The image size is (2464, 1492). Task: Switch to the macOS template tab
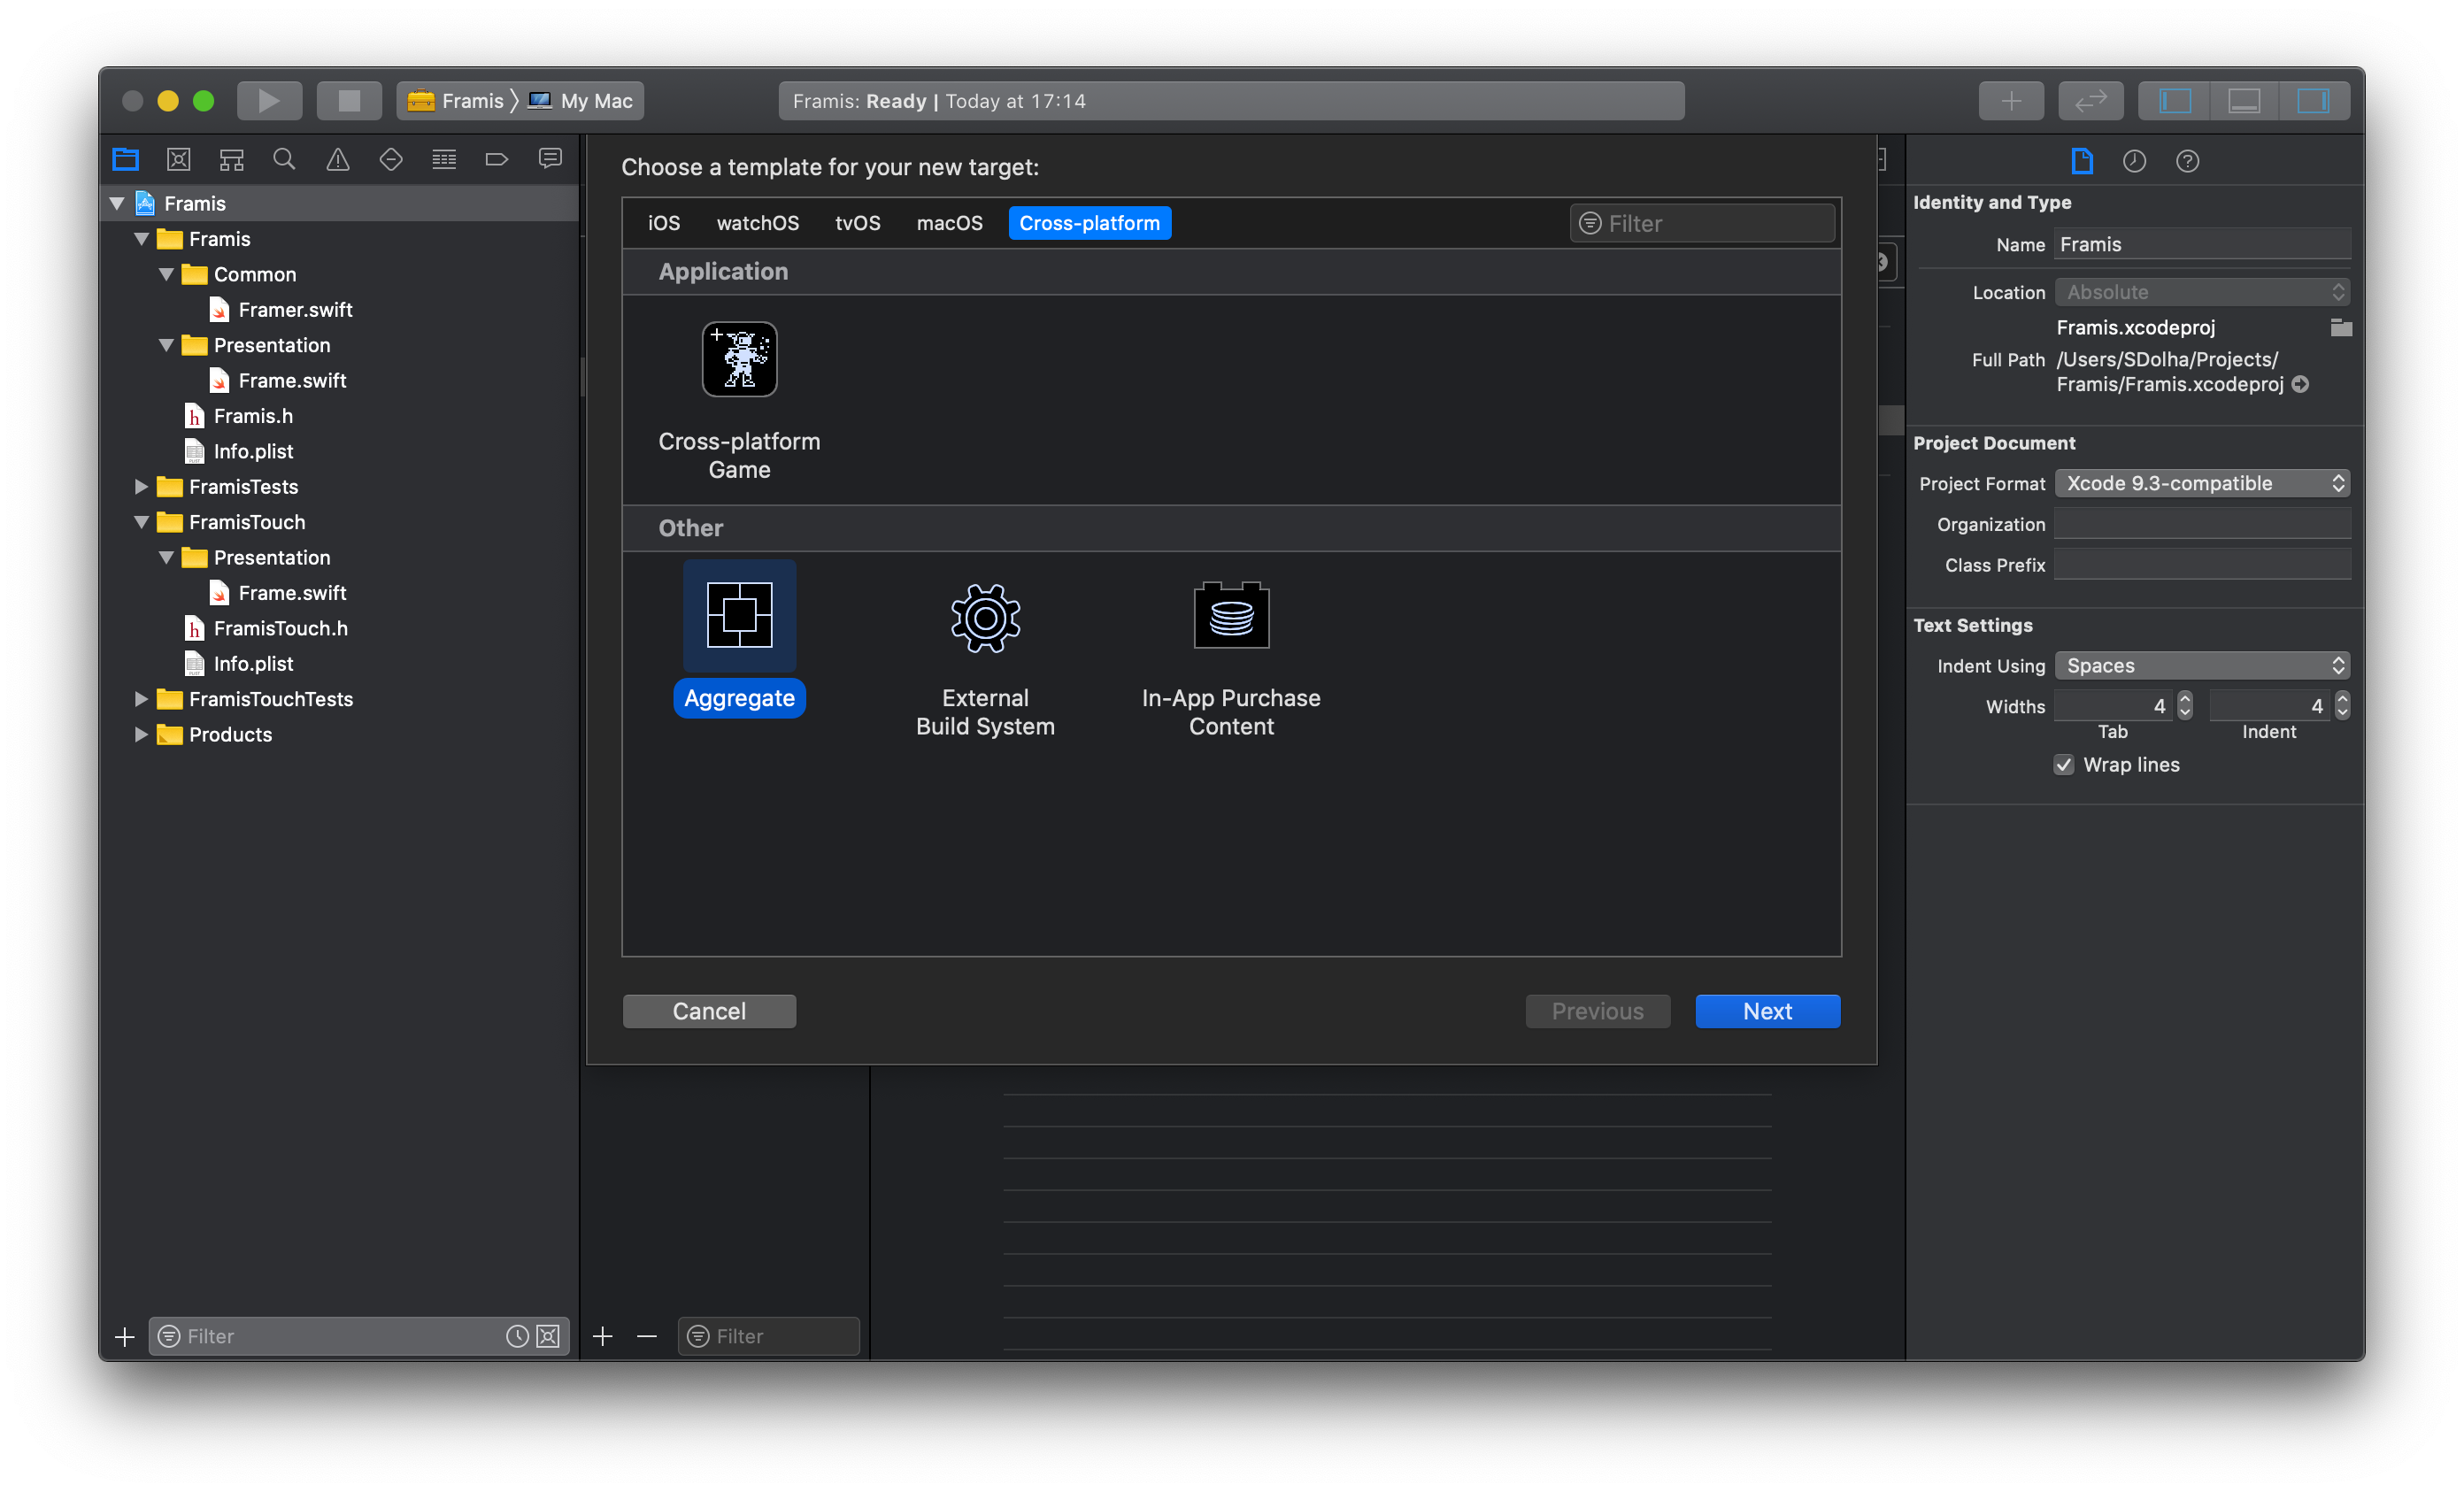(x=949, y=223)
